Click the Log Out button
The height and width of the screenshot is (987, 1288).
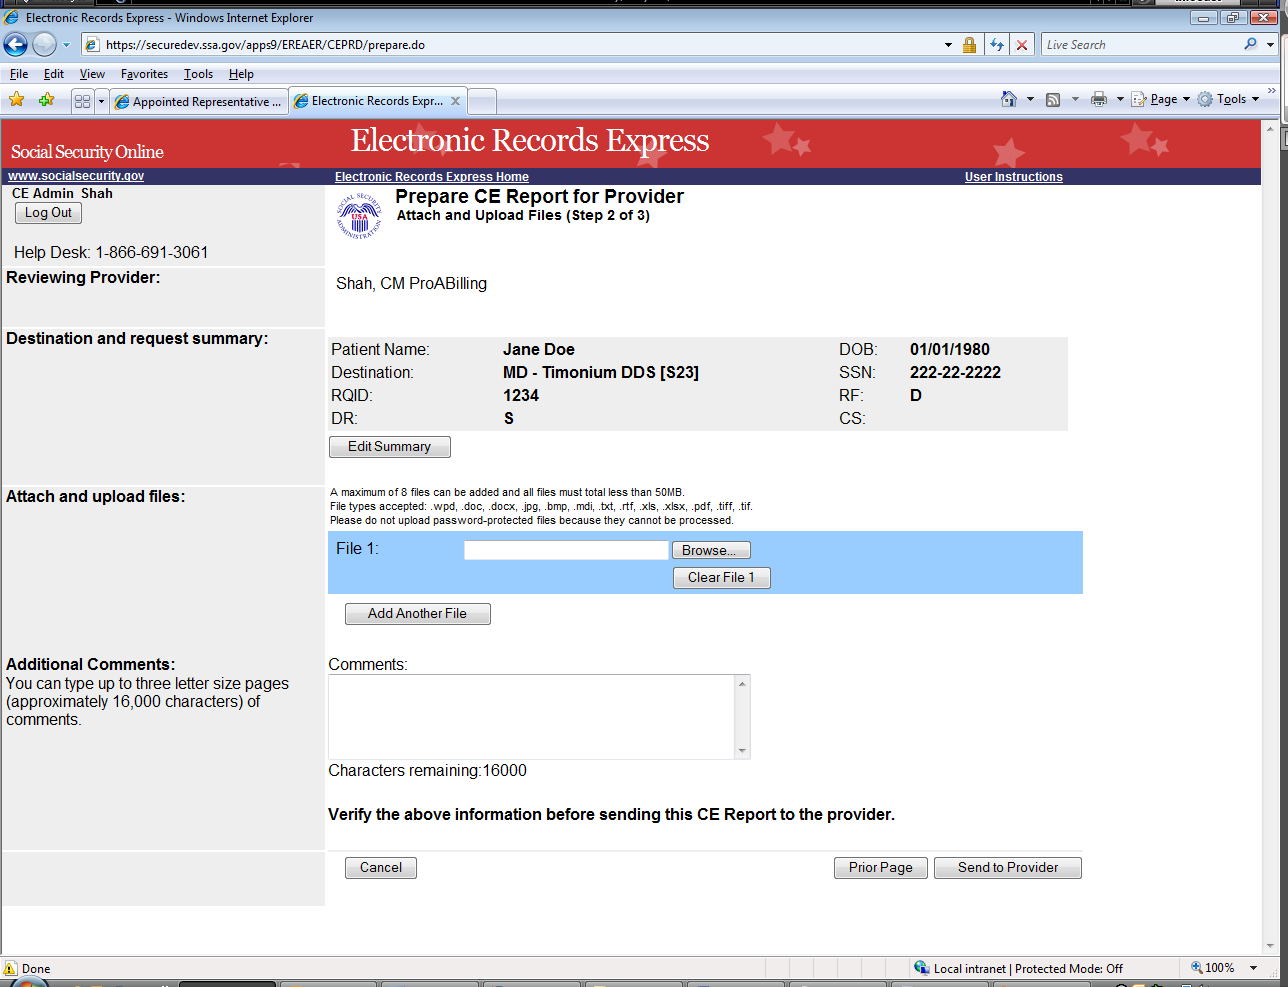pos(48,213)
